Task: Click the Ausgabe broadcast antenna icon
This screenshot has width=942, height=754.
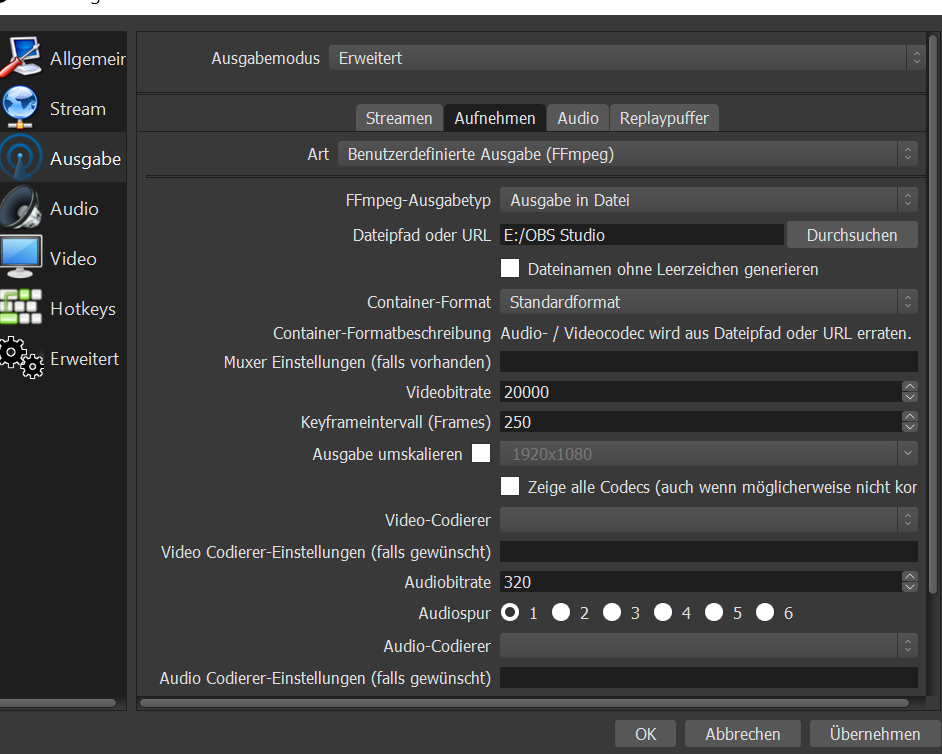Action: pos(22,158)
